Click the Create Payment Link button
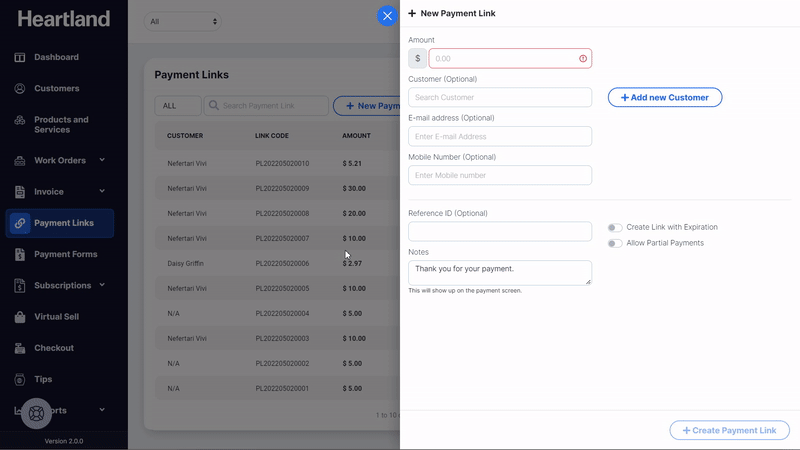The image size is (800, 450). (x=729, y=430)
